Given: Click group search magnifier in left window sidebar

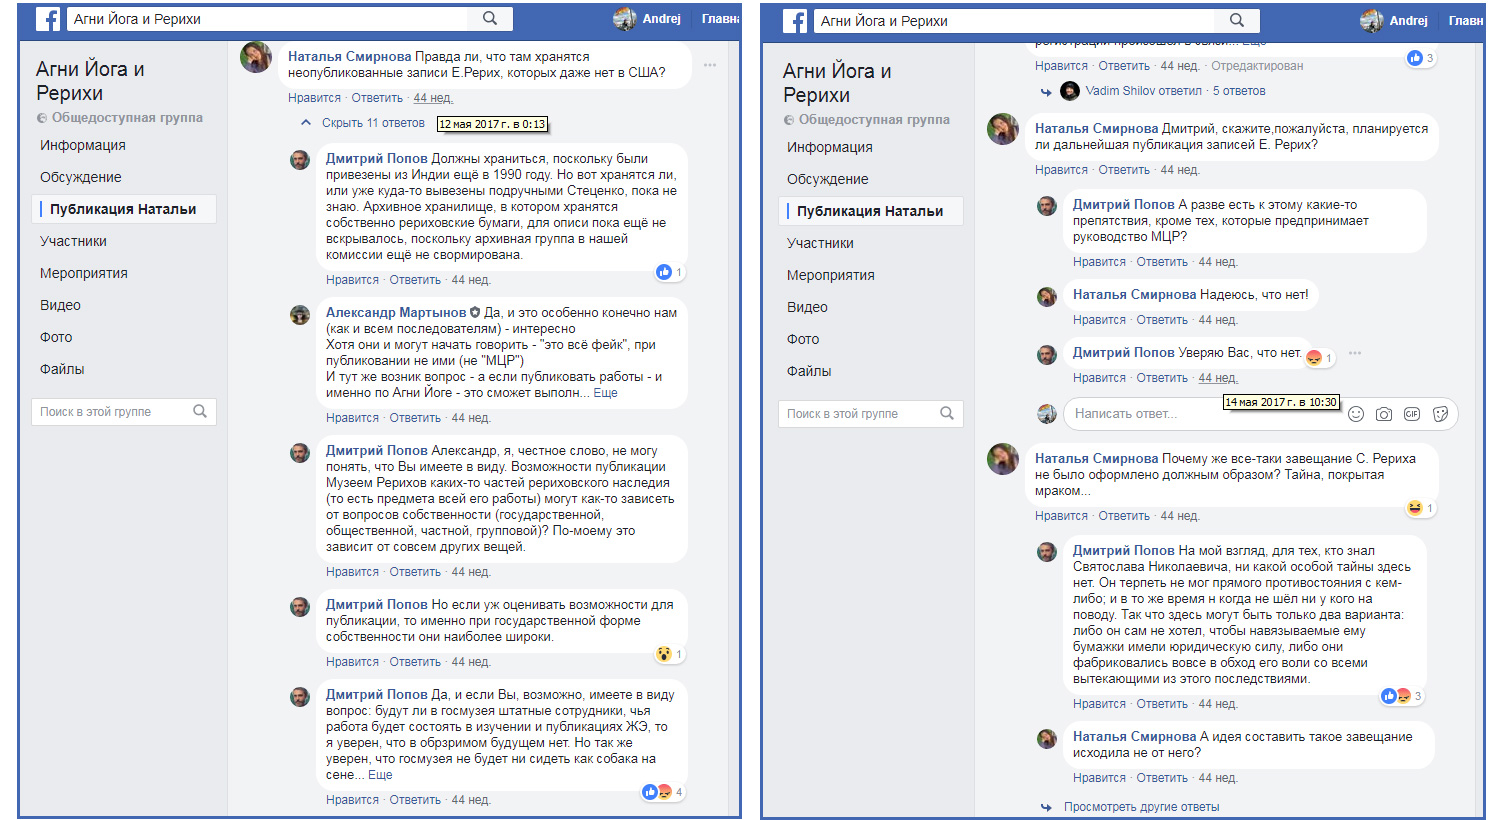Looking at the screenshot, I should point(200,411).
